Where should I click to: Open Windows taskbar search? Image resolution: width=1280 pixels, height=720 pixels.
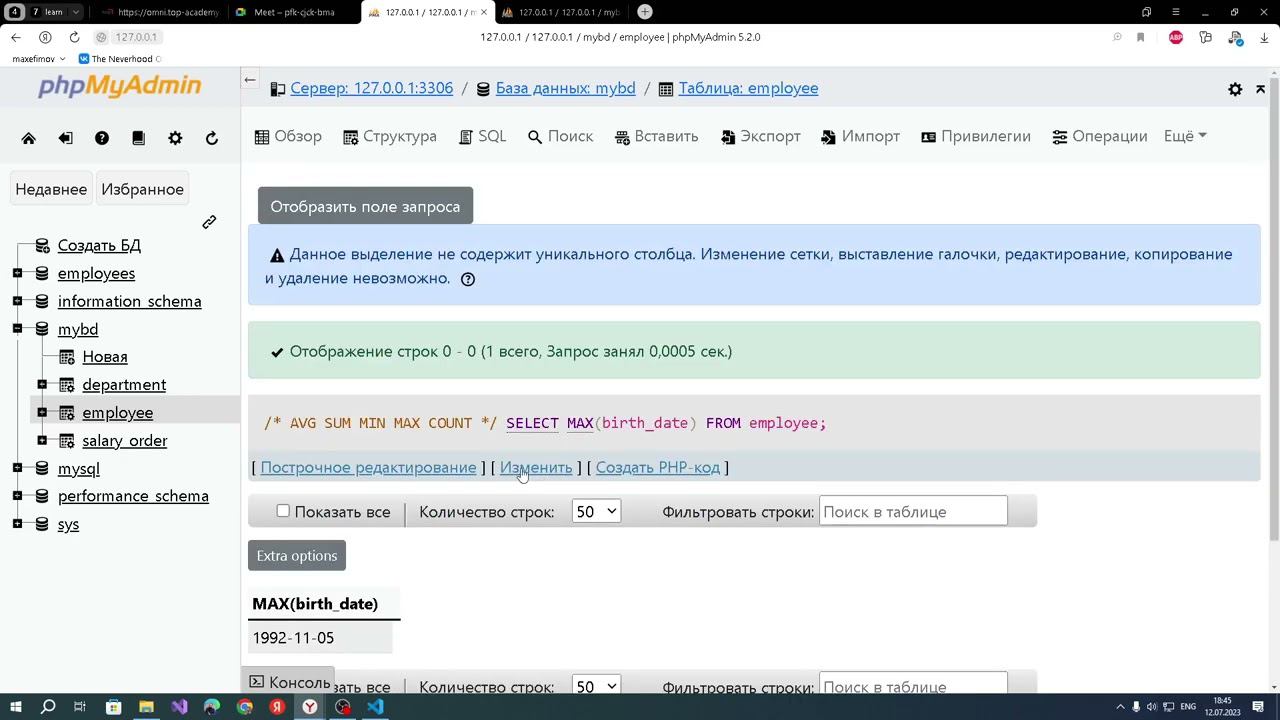pos(48,707)
